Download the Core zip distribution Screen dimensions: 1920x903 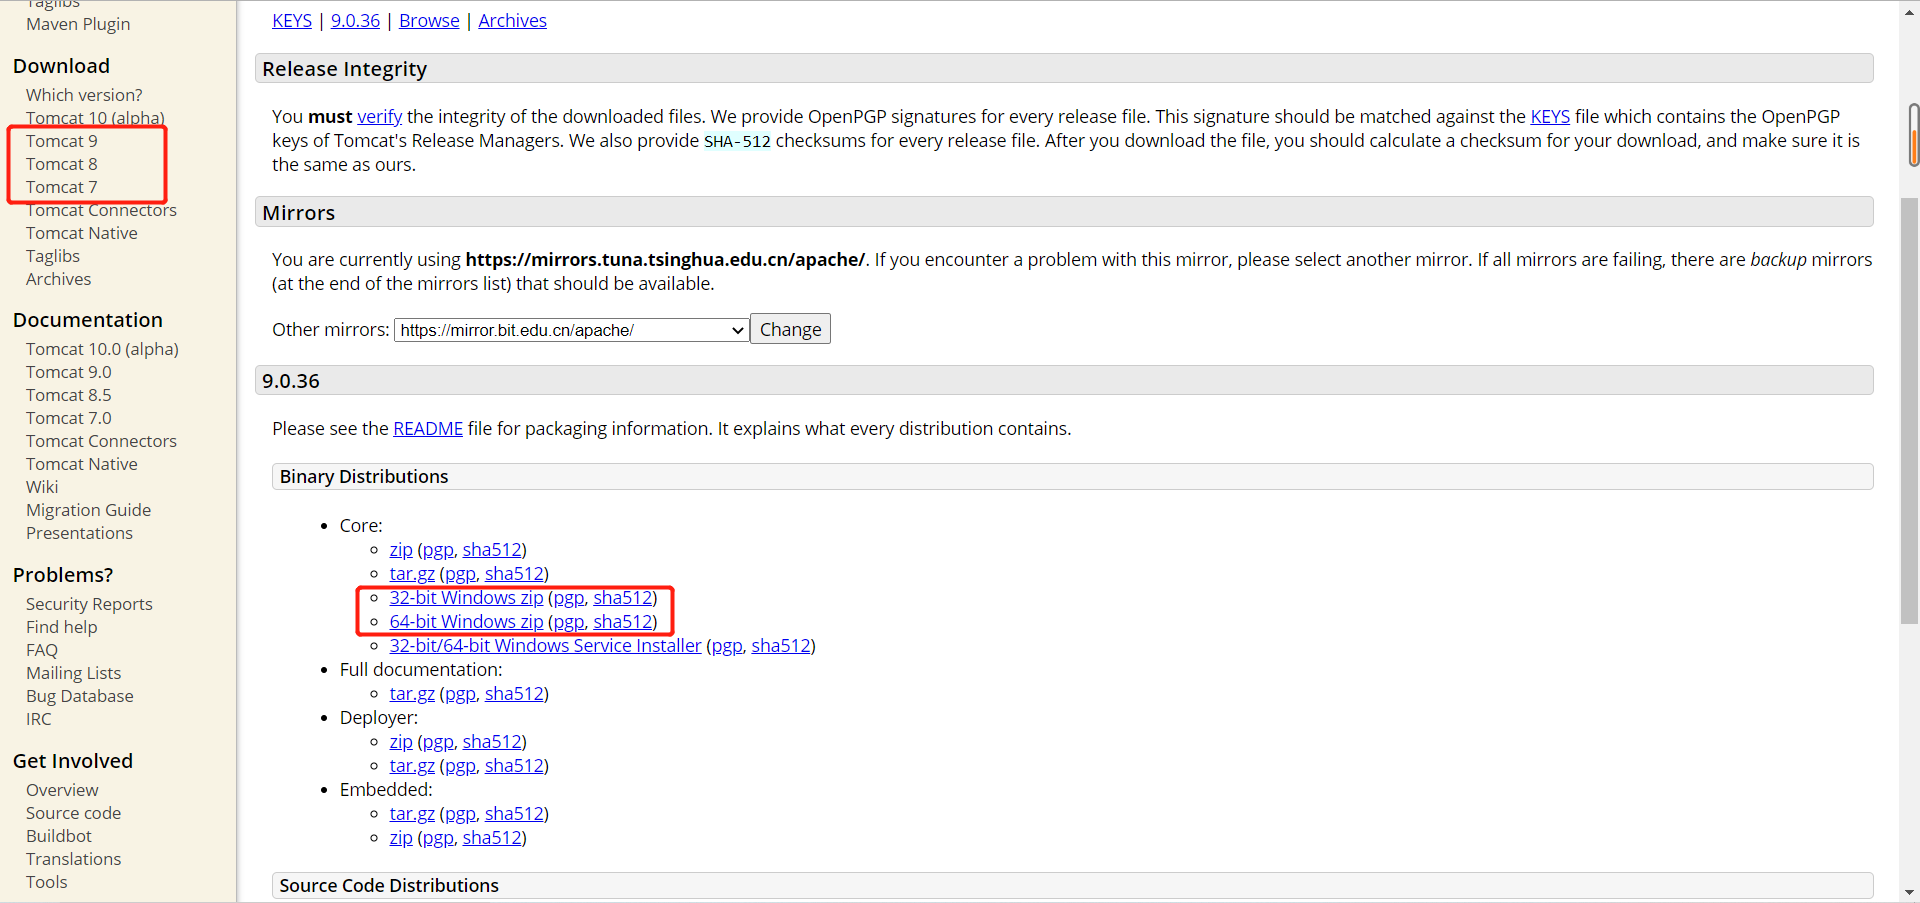pyautogui.click(x=401, y=550)
